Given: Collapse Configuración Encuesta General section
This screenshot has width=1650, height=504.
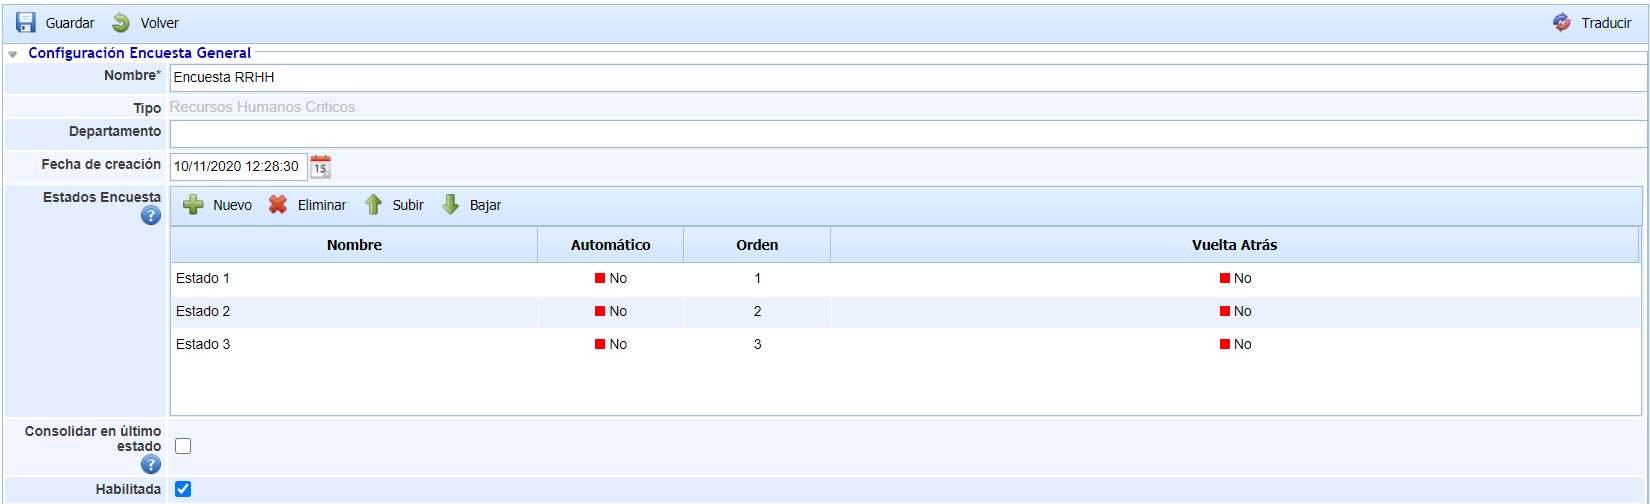Looking at the screenshot, I should (x=13, y=54).
